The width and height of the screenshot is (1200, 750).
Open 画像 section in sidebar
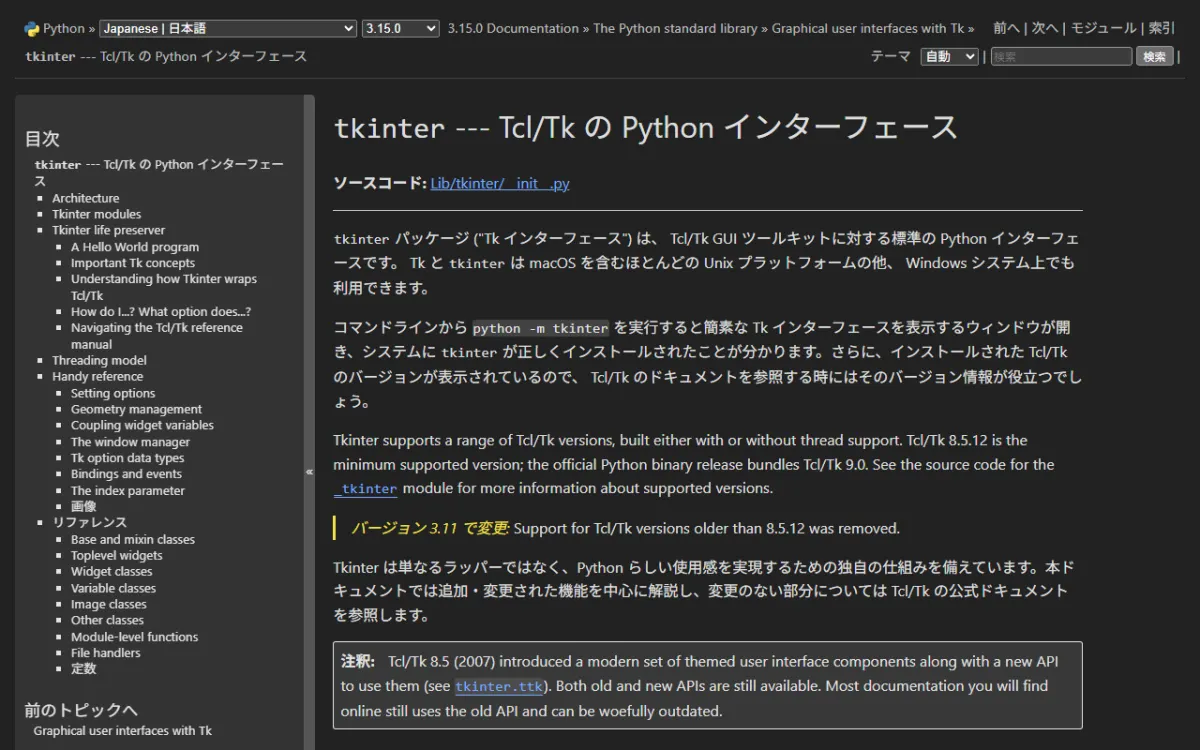(x=84, y=507)
